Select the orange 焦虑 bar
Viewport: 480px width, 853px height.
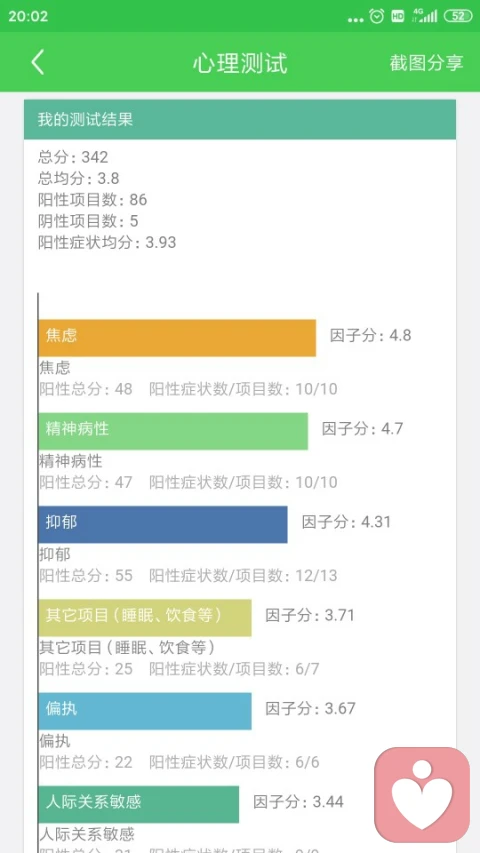(x=177, y=338)
